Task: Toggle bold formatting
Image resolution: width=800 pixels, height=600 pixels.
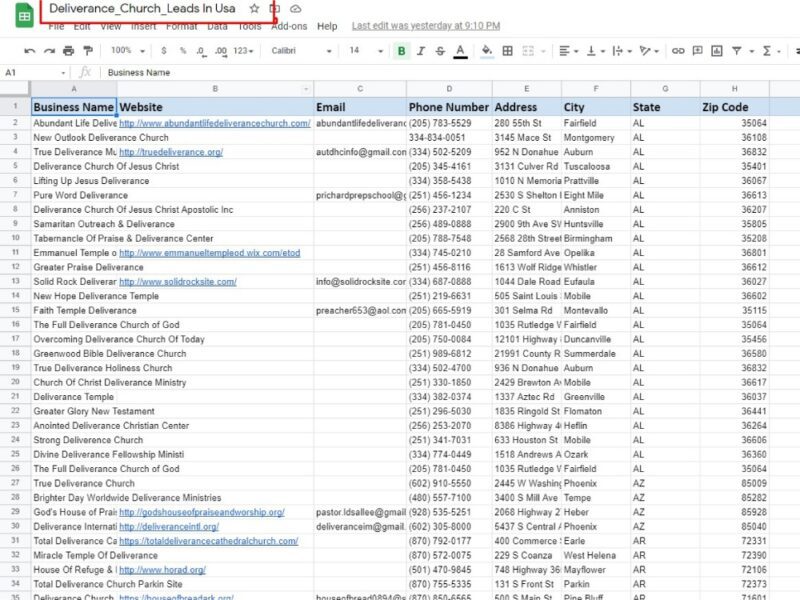Action: [x=402, y=50]
